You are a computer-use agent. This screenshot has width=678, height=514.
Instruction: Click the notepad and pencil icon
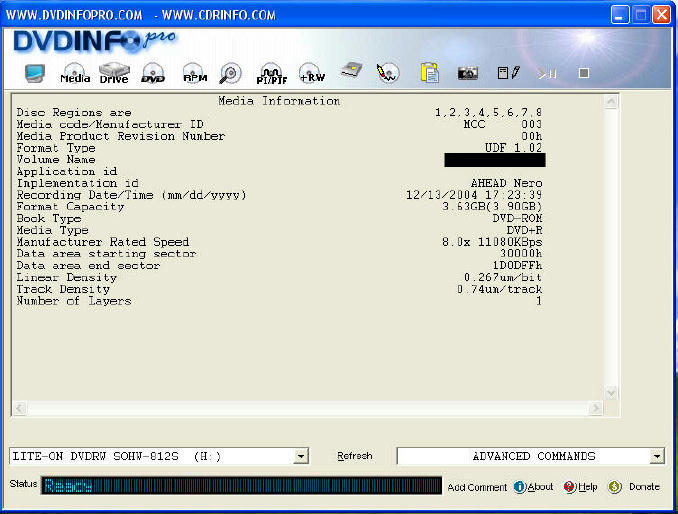(x=508, y=73)
